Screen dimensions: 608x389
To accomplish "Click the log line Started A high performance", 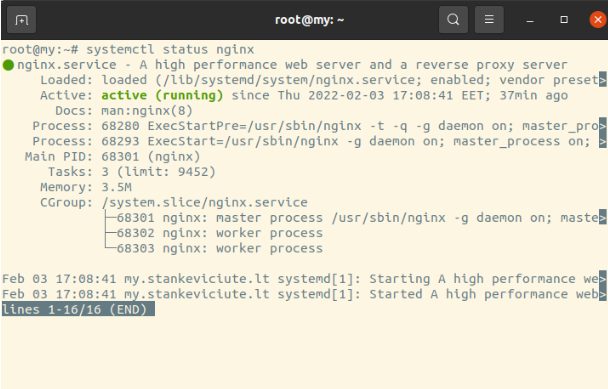I will [304, 294].
